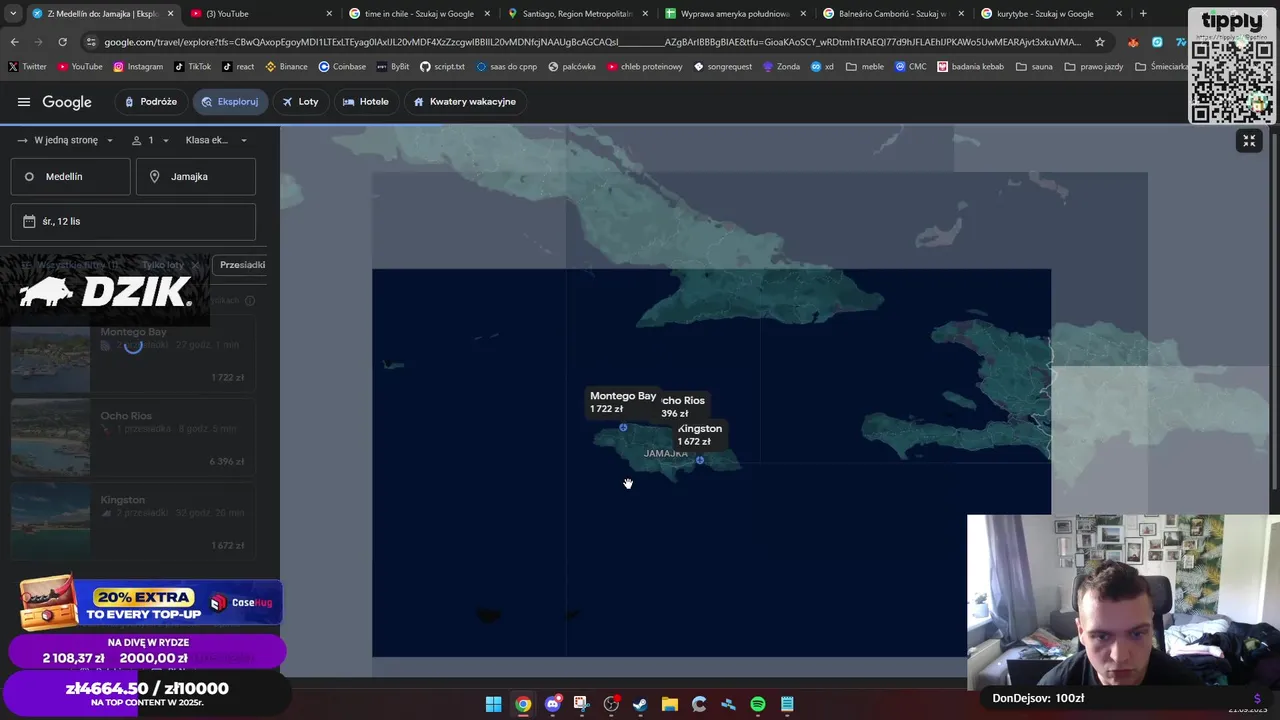Click the Ocho Rios map price label
The width and height of the screenshot is (1280, 720).
(683, 407)
